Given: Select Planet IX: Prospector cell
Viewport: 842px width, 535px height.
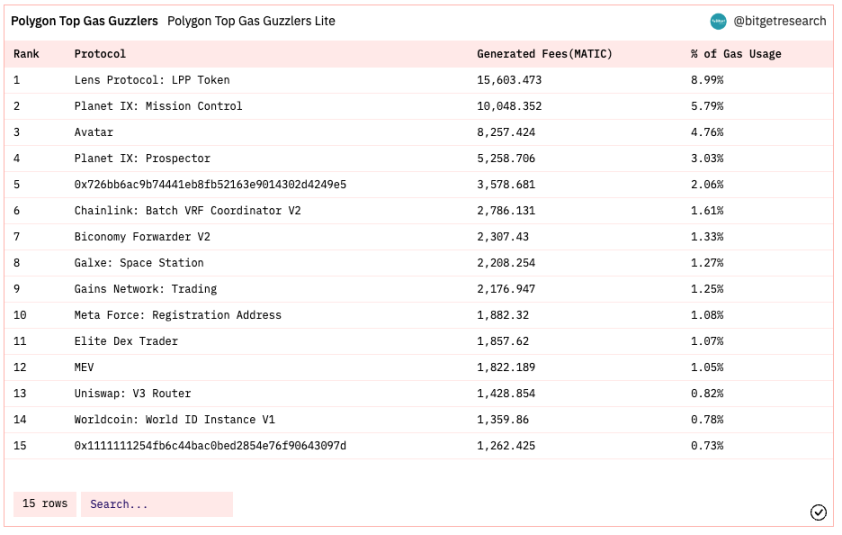Looking at the screenshot, I should tap(142, 158).
